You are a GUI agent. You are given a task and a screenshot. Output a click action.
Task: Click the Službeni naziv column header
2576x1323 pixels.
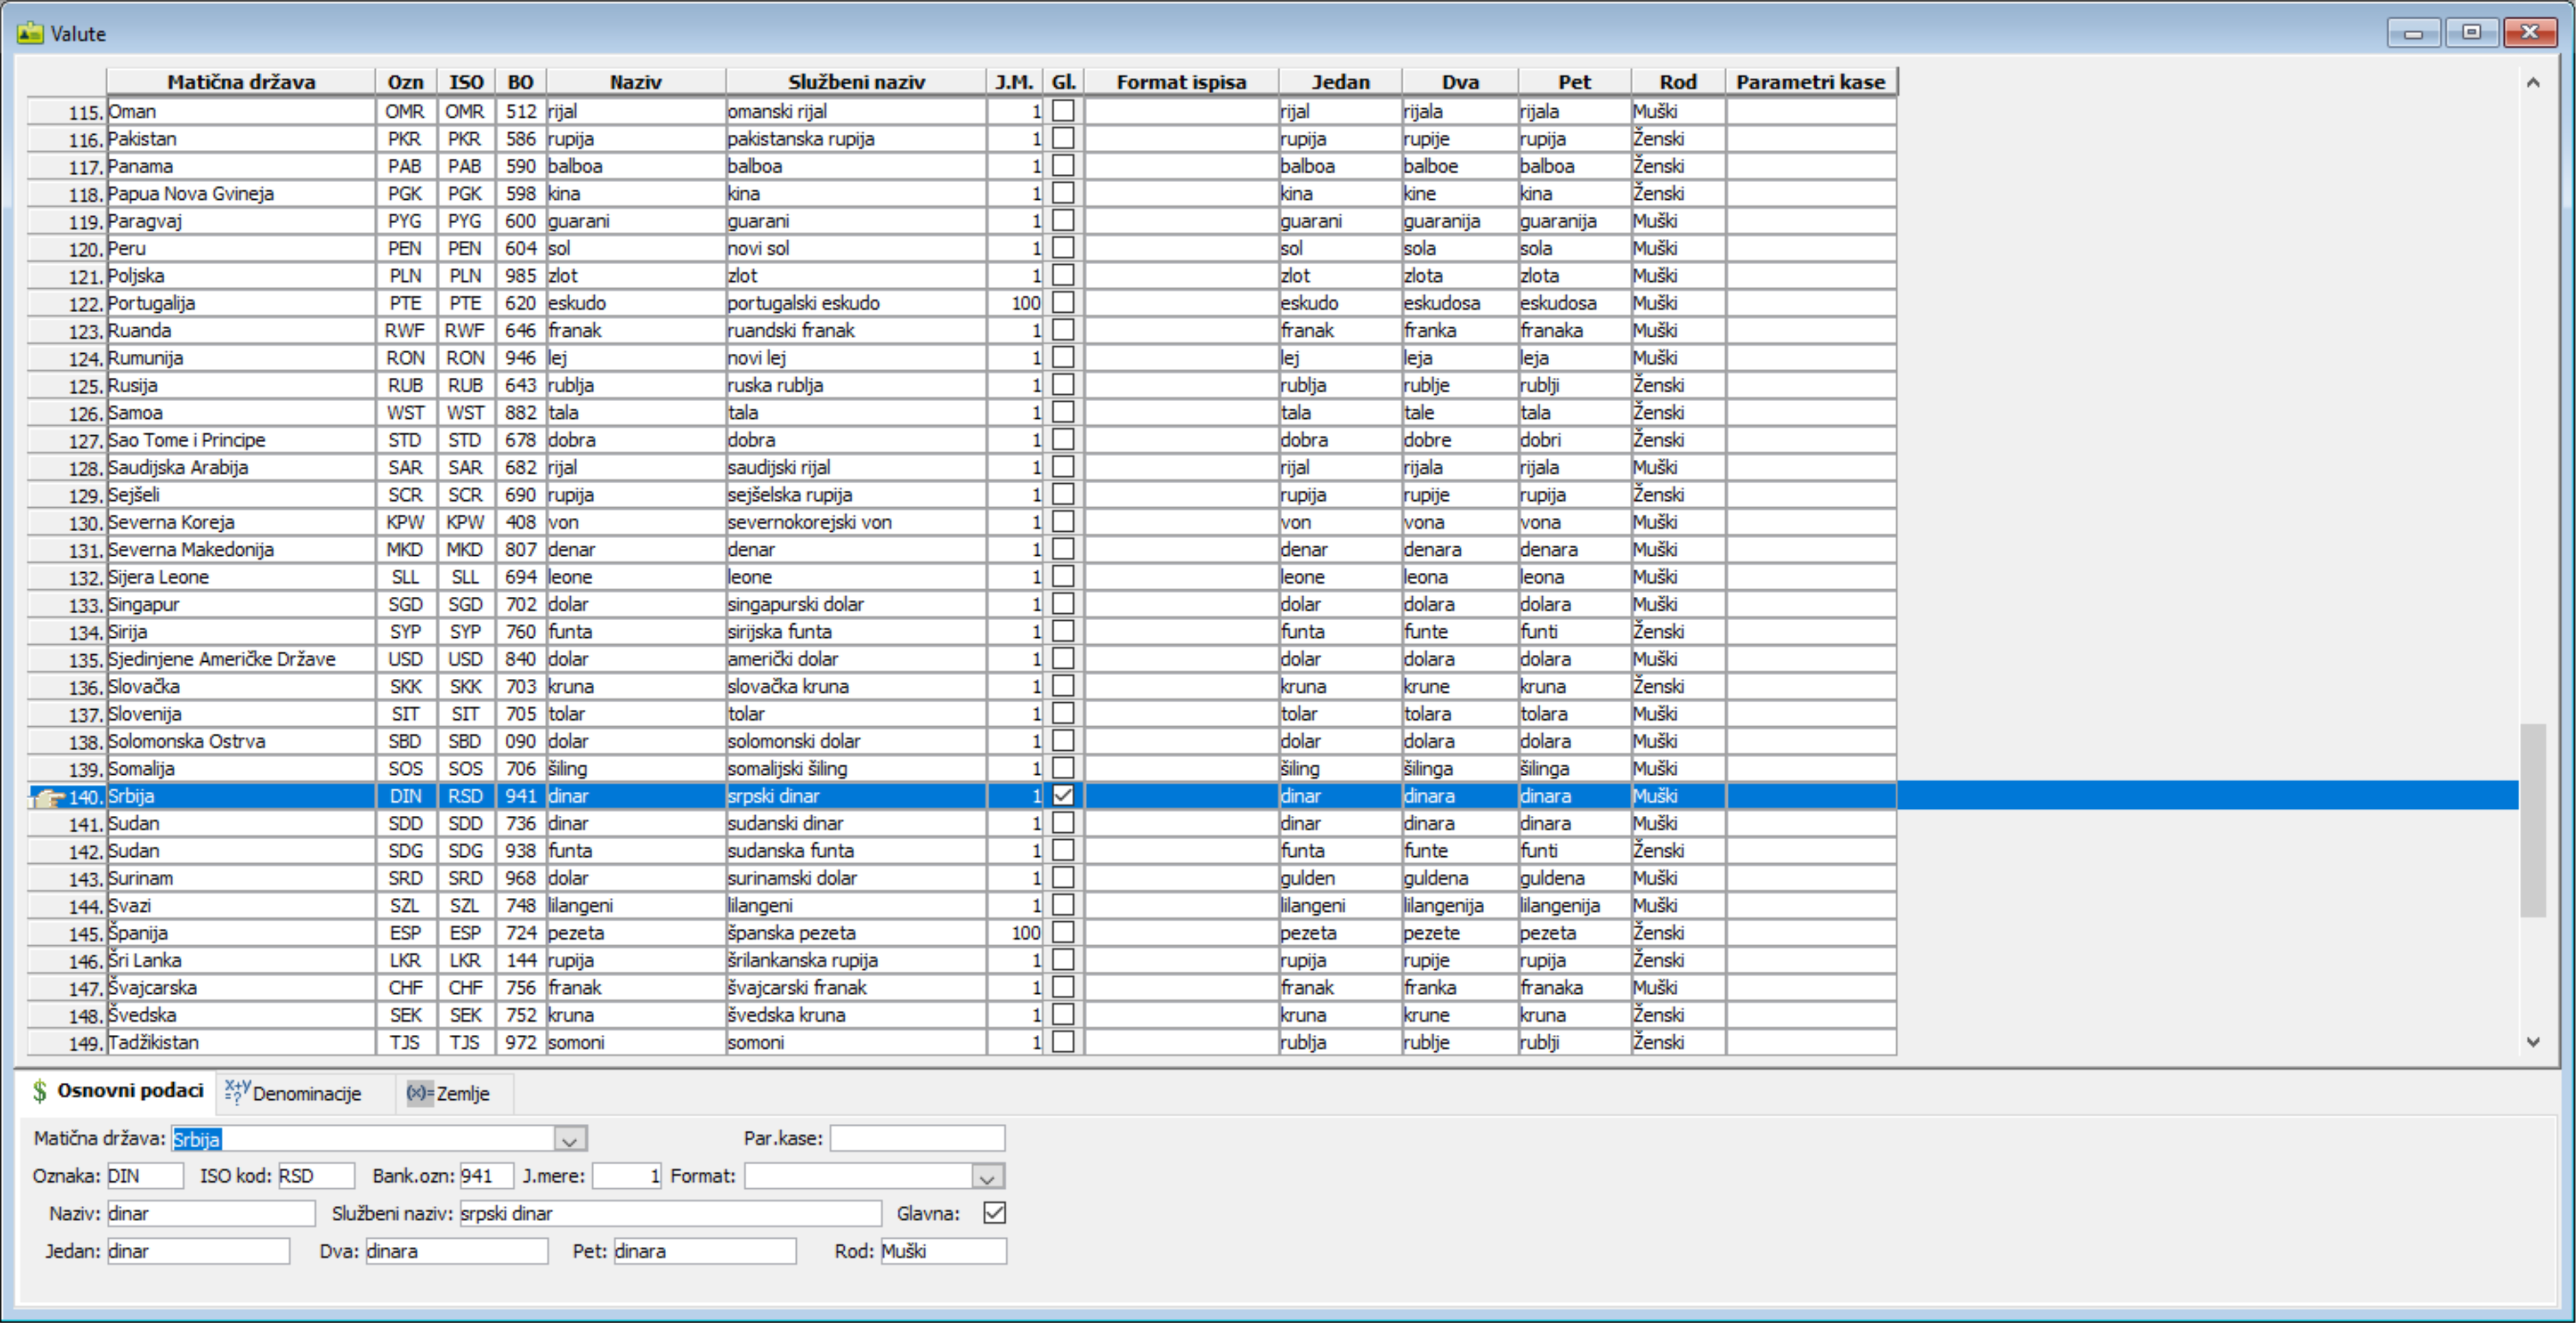click(x=856, y=82)
